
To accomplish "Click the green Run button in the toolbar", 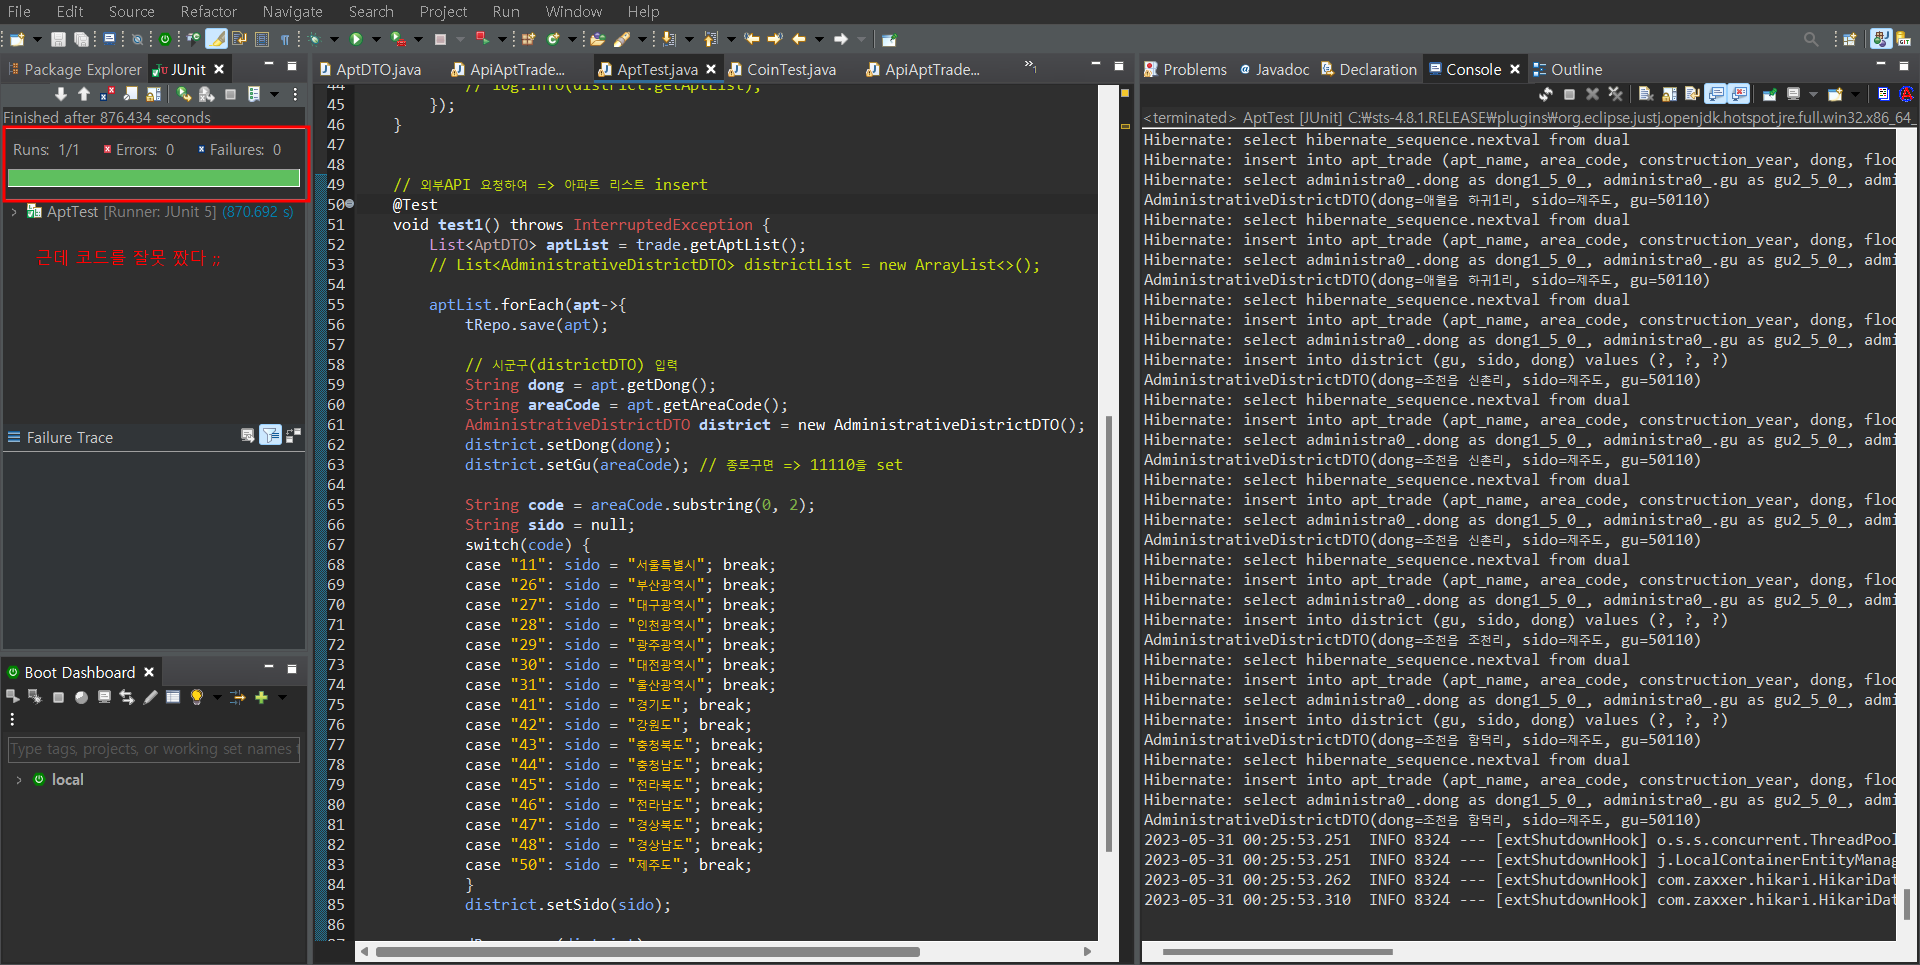I will [x=355, y=39].
